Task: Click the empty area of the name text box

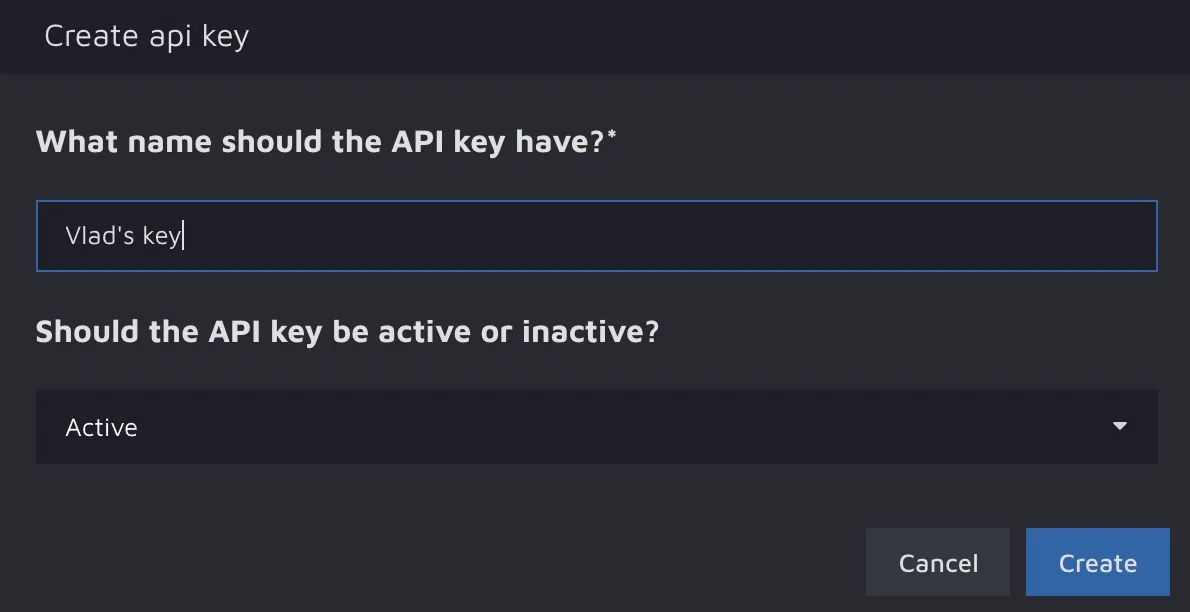Action: pyautogui.click(x=700, y=236)
